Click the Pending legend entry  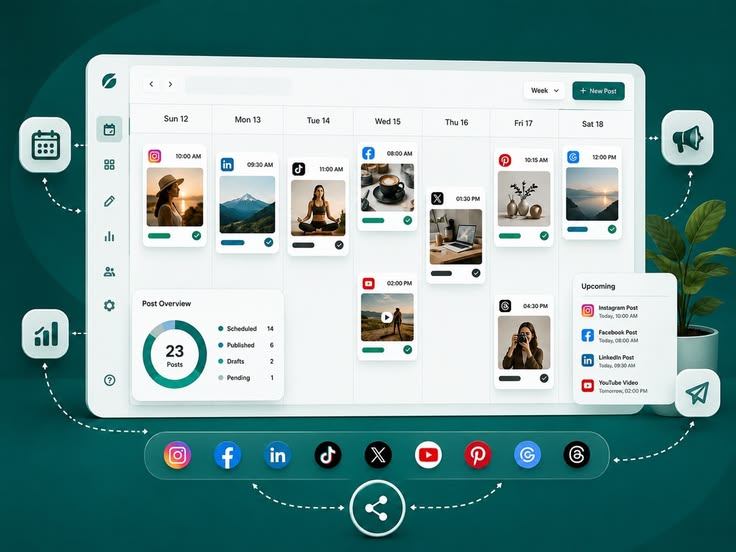(x=246, y=378)
